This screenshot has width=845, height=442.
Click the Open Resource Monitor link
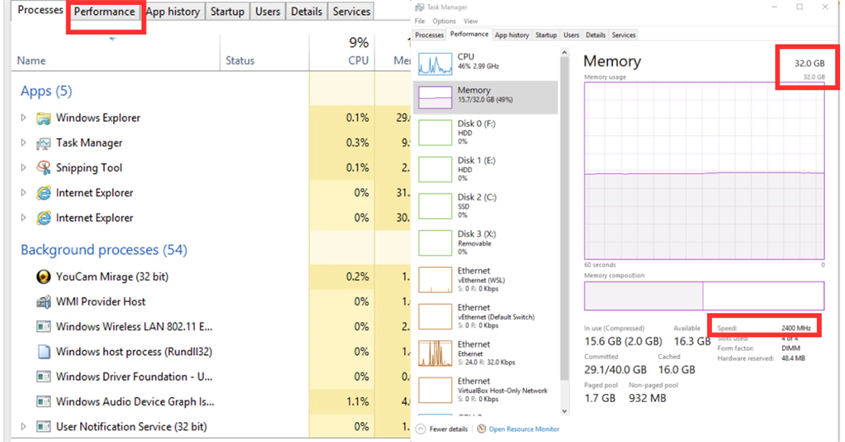pyautogui.click(x=522, y=429)
